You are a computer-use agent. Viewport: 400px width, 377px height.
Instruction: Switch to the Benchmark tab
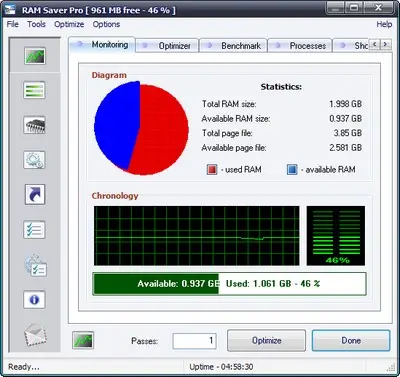point(233,46)
